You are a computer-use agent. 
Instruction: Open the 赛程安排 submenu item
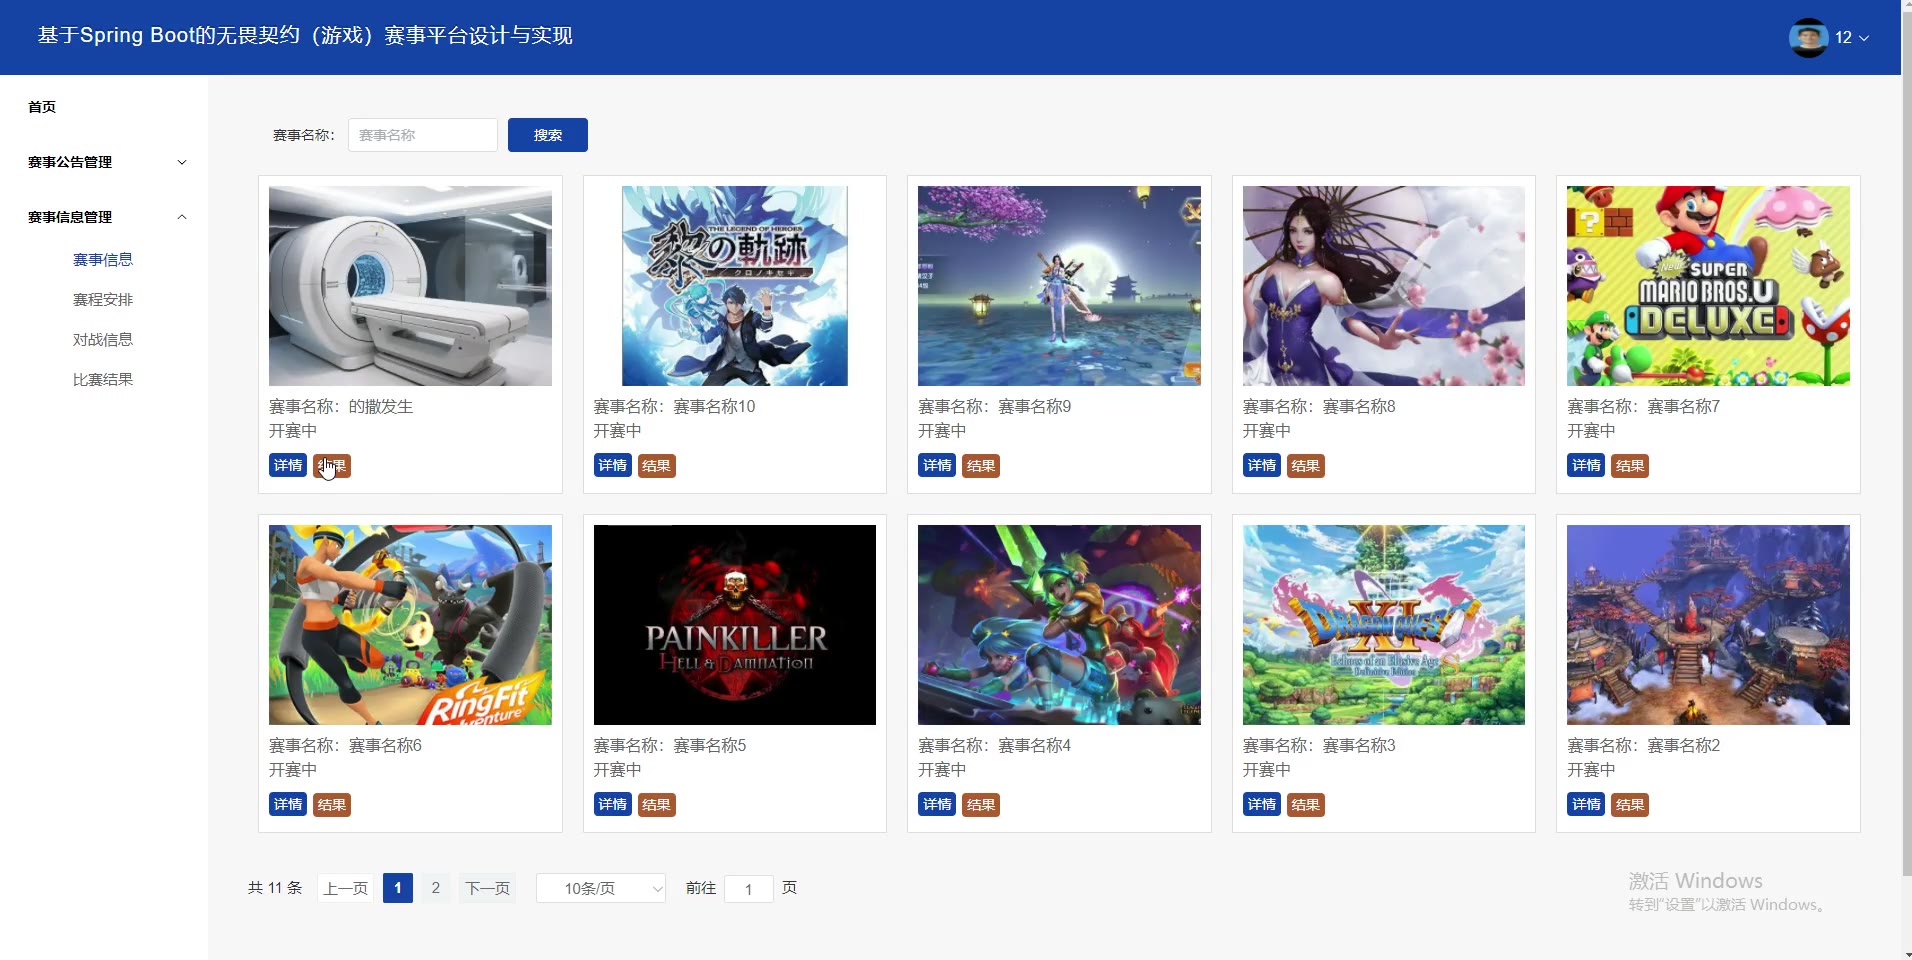103,299
